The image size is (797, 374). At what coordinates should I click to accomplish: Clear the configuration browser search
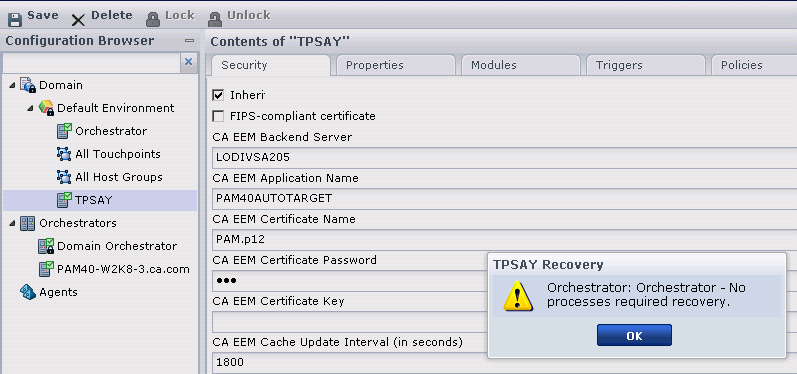[x=189, y=62]
